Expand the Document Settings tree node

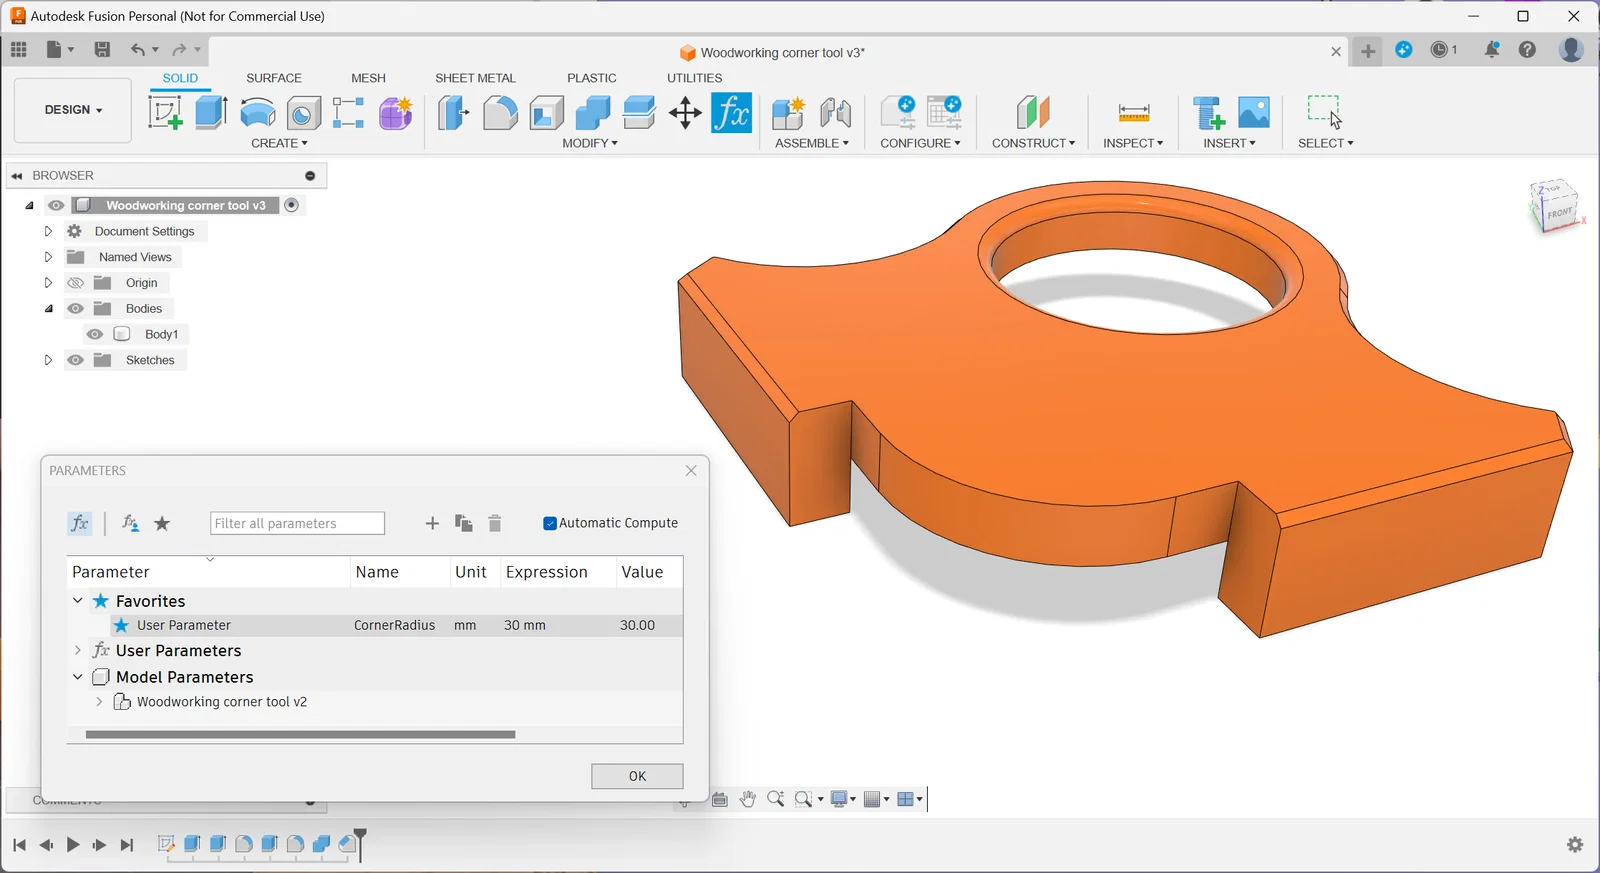tap(48, 231)
